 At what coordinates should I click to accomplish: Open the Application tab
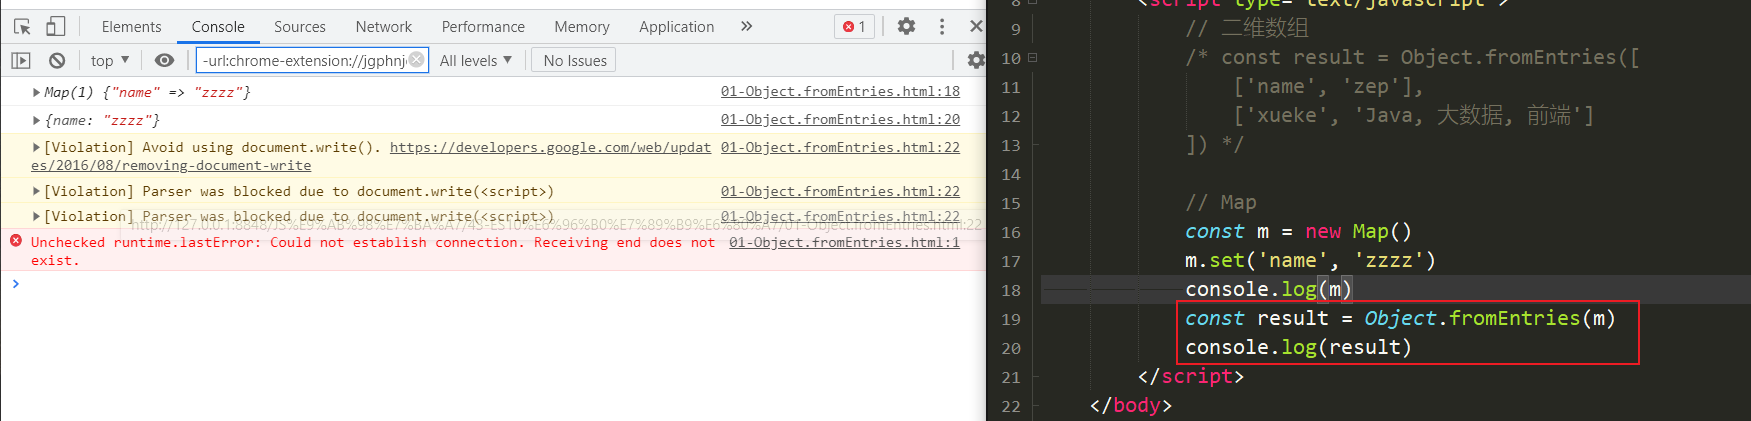pos(677,27)
